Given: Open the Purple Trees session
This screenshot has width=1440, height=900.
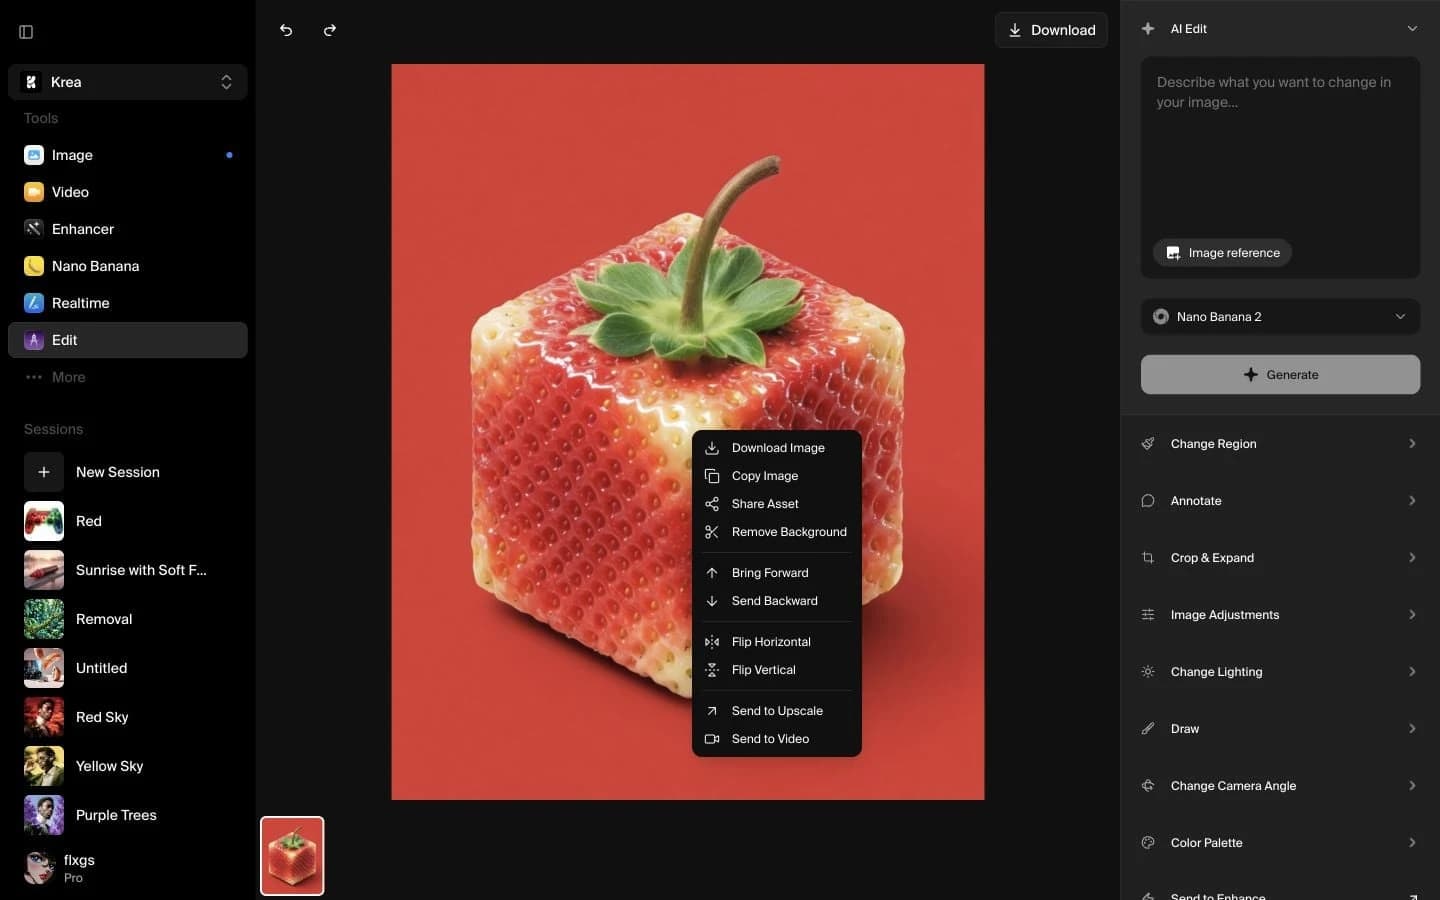Looking at the screenshot, I should coord(128,815).
